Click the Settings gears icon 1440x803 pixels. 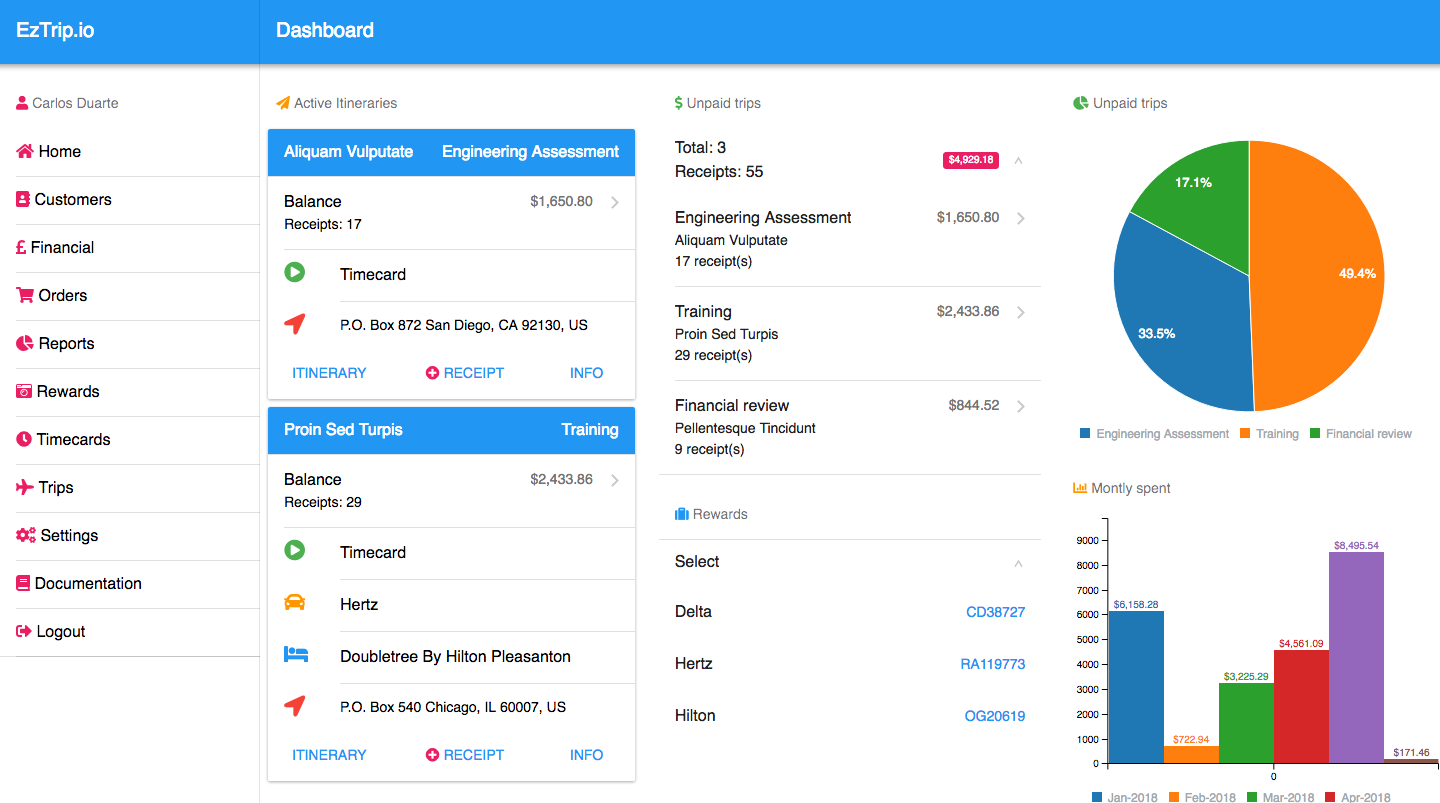pos(26,536)
